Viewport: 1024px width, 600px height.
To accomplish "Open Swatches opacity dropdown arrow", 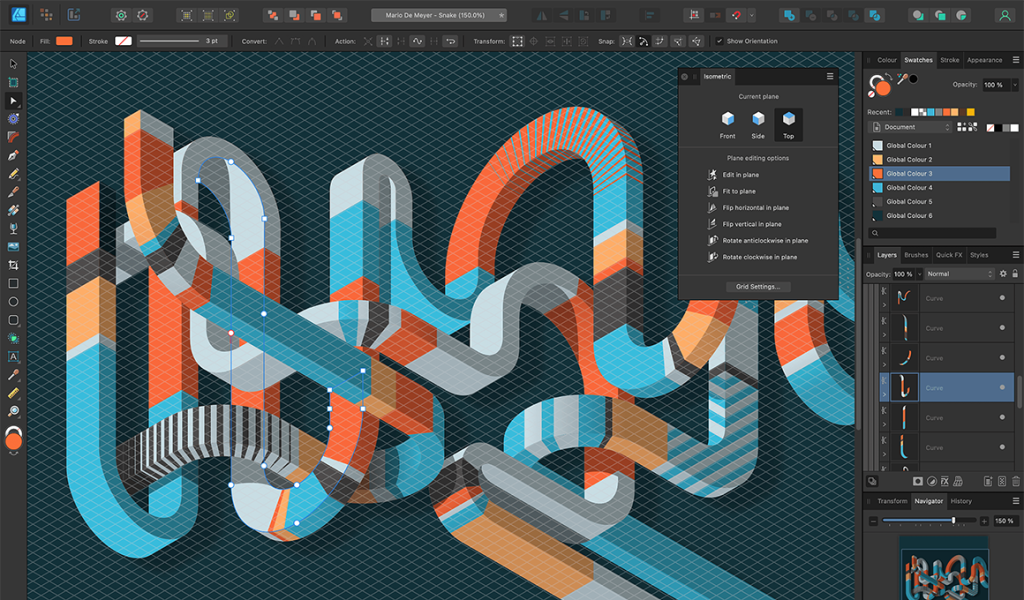I will coord(1014,85).
